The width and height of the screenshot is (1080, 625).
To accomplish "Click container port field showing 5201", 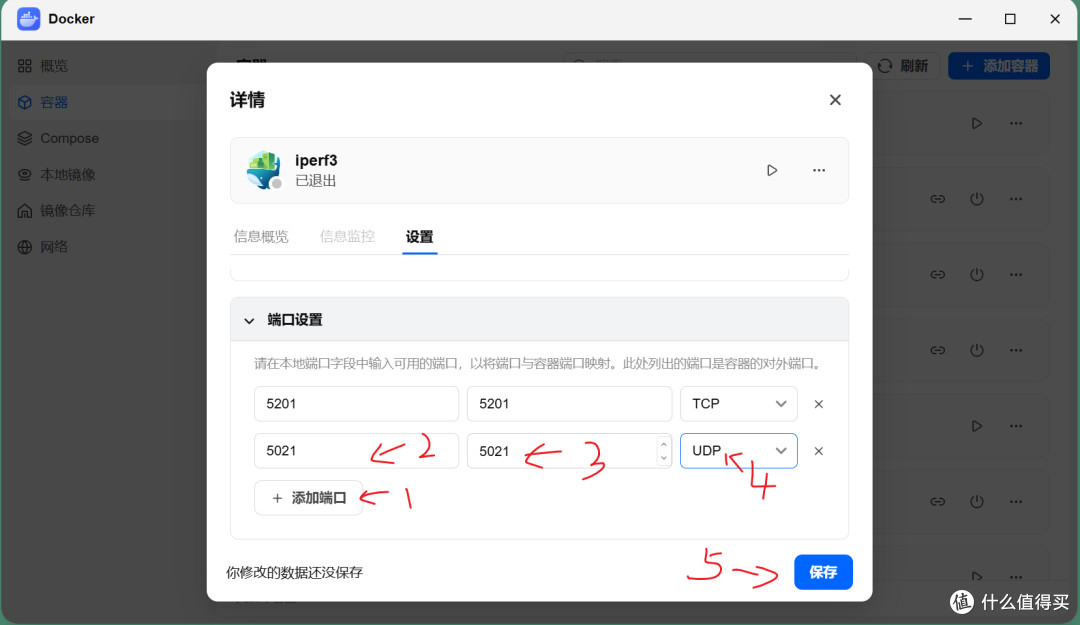I will (569, 404).
